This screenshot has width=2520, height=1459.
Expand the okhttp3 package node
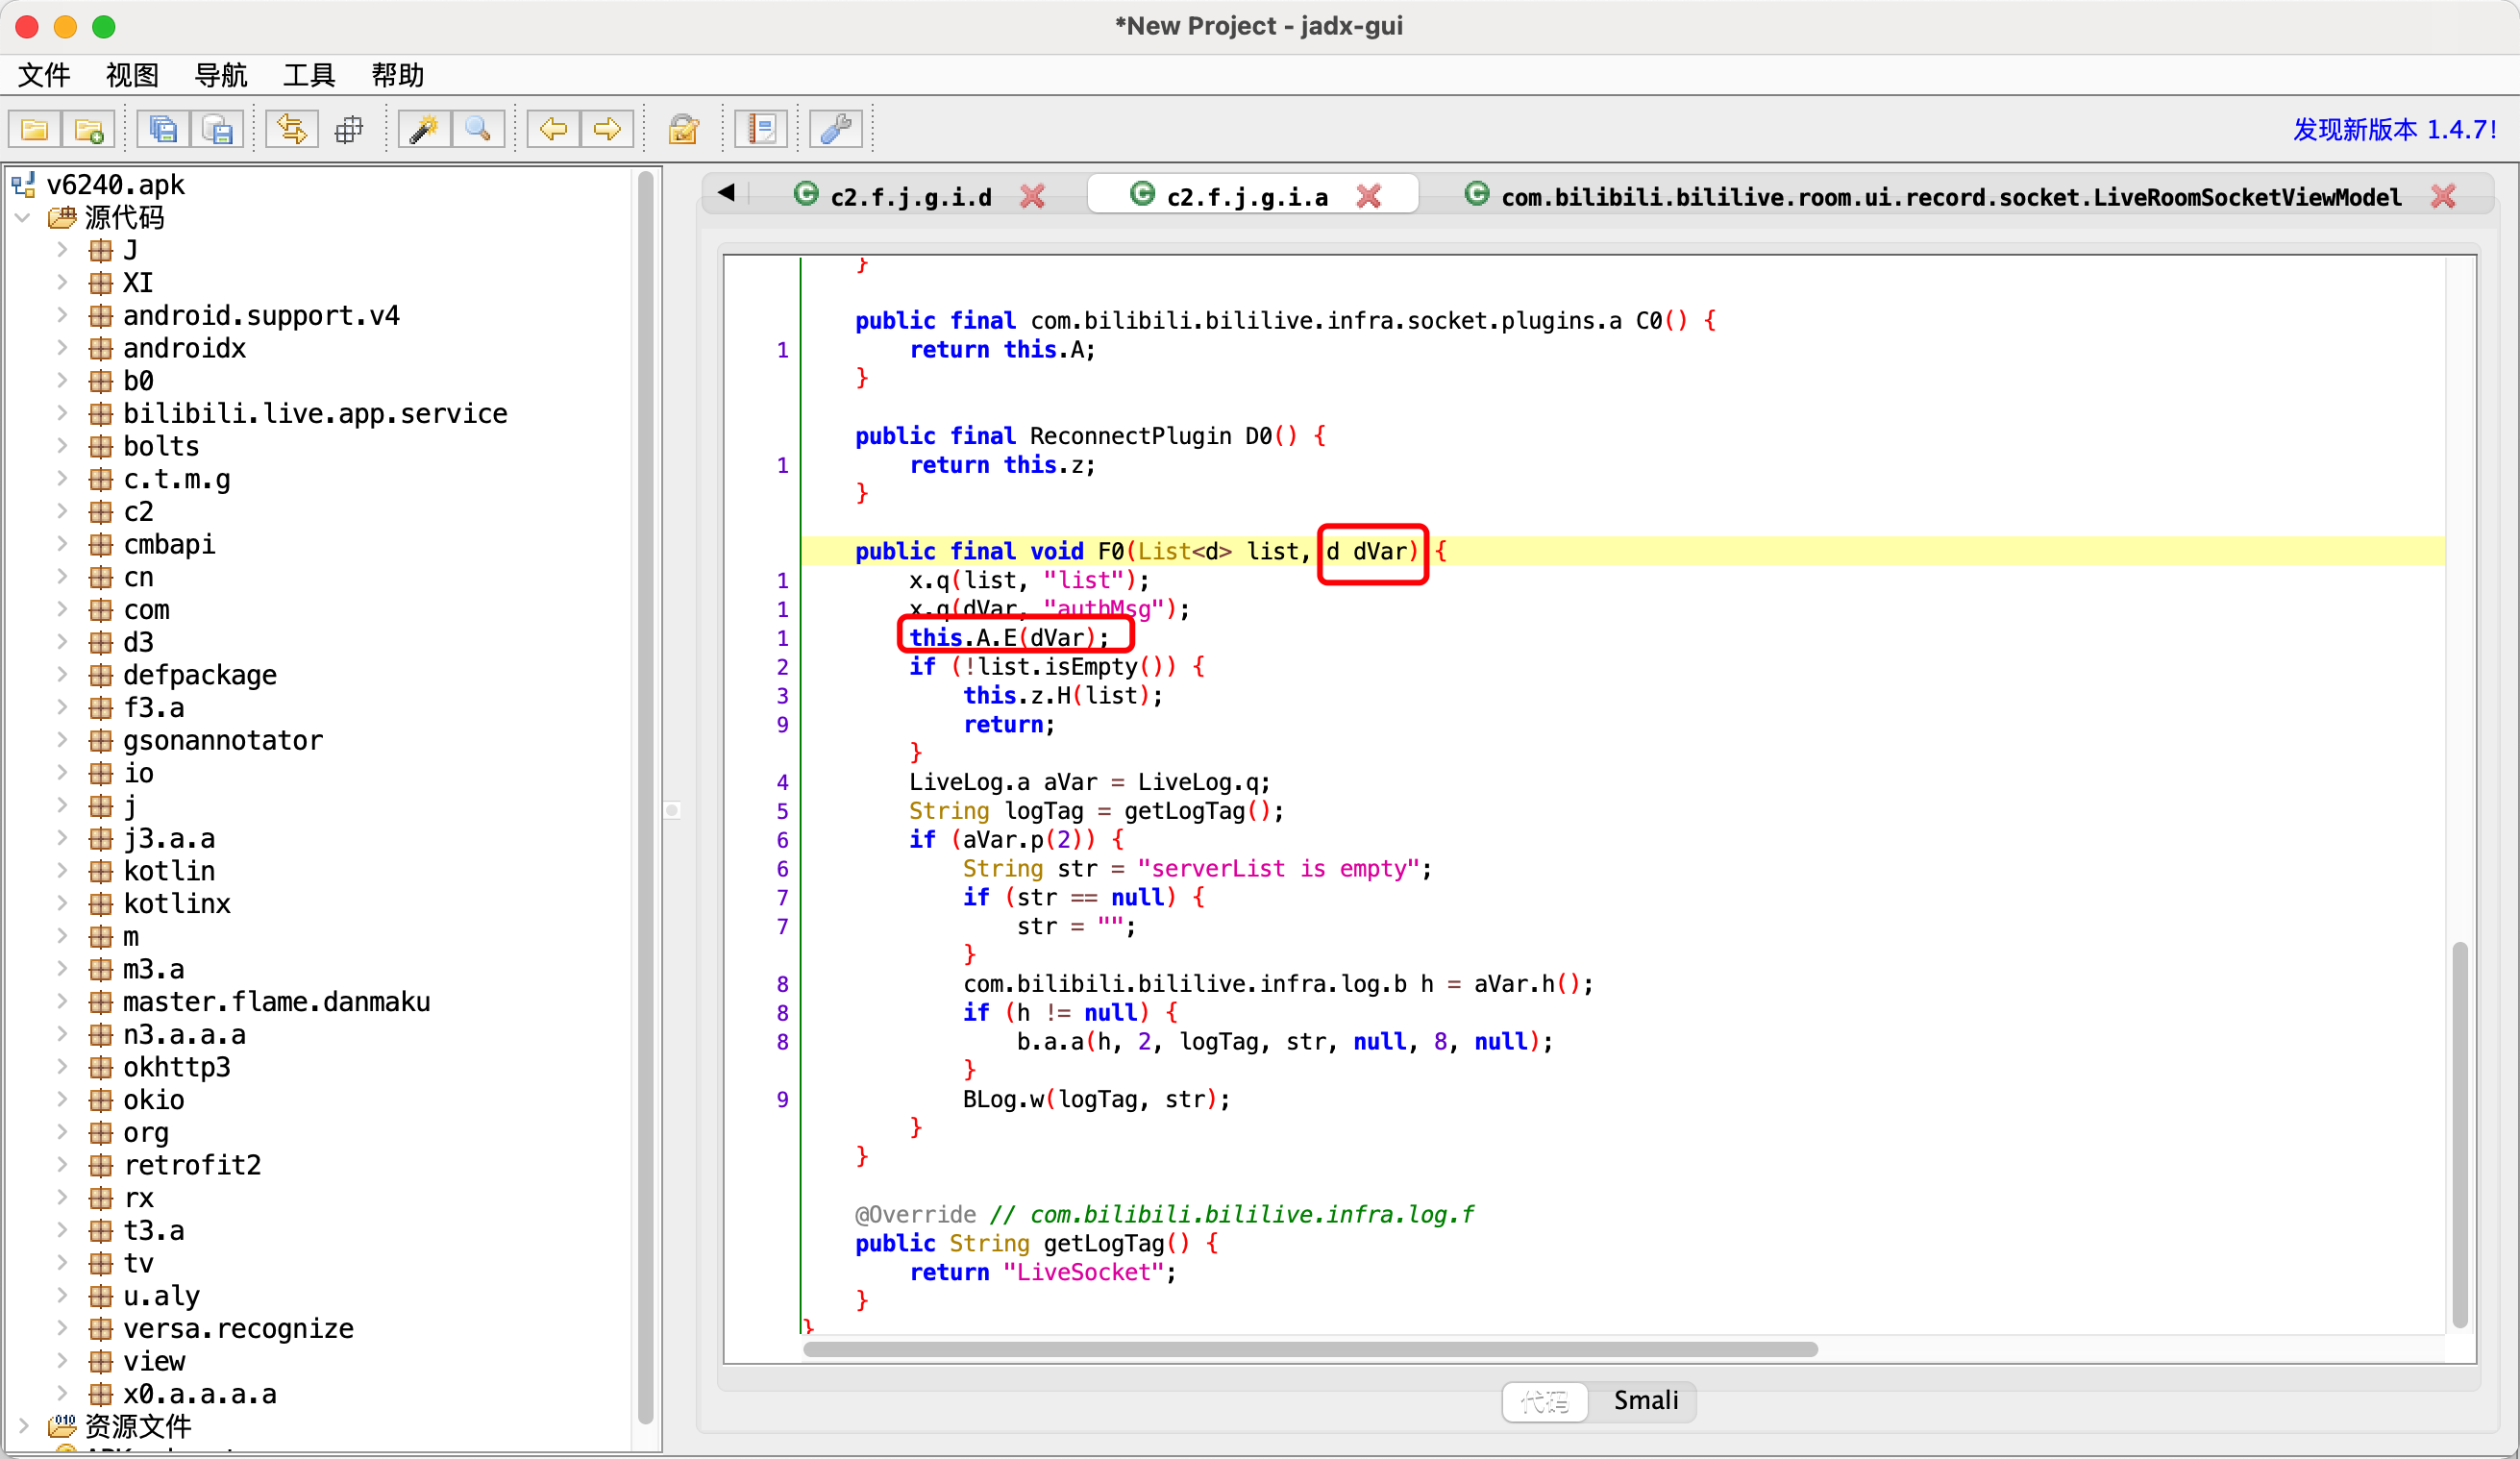coord(62,1067)
